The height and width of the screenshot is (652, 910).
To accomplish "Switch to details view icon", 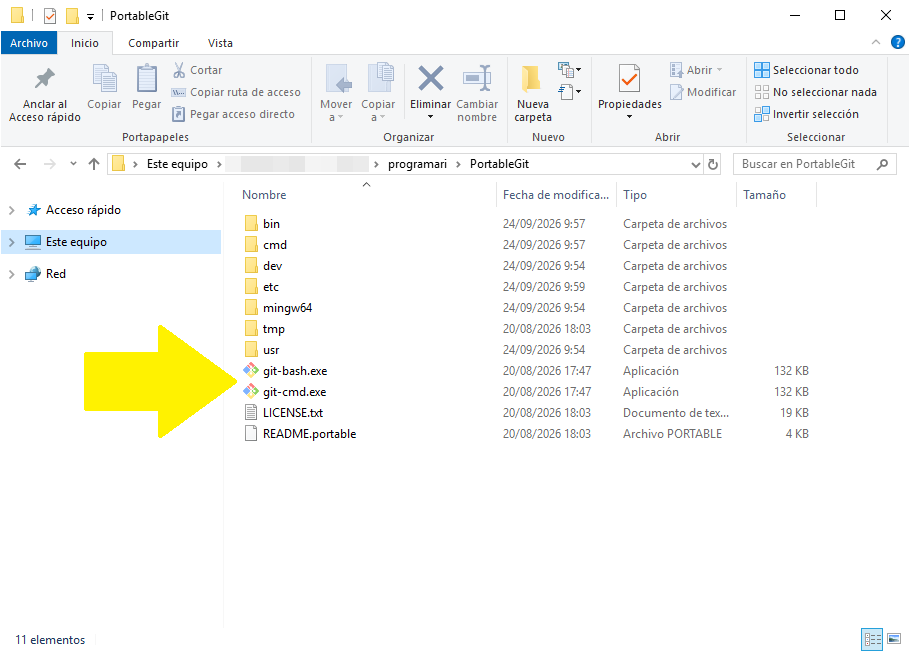I will click(x=872, y=639).
